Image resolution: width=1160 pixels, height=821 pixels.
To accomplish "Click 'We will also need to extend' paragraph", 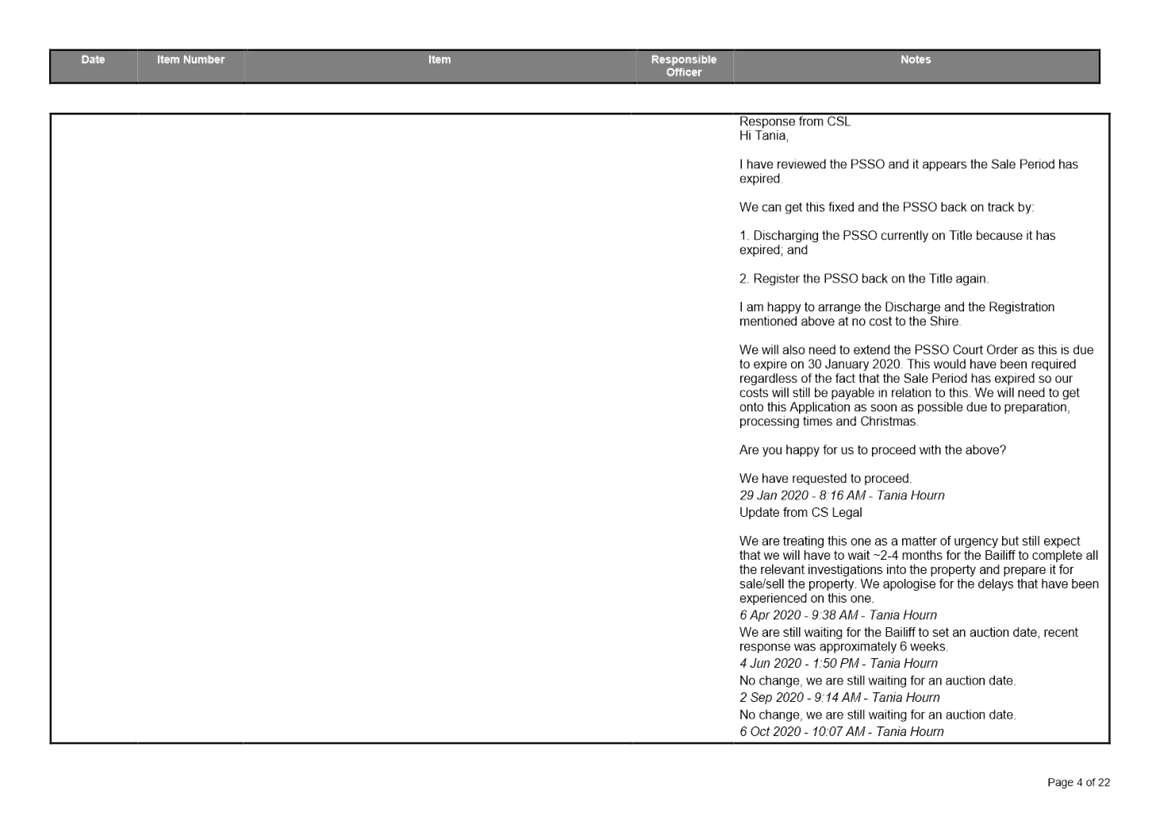I will (916, 385).
